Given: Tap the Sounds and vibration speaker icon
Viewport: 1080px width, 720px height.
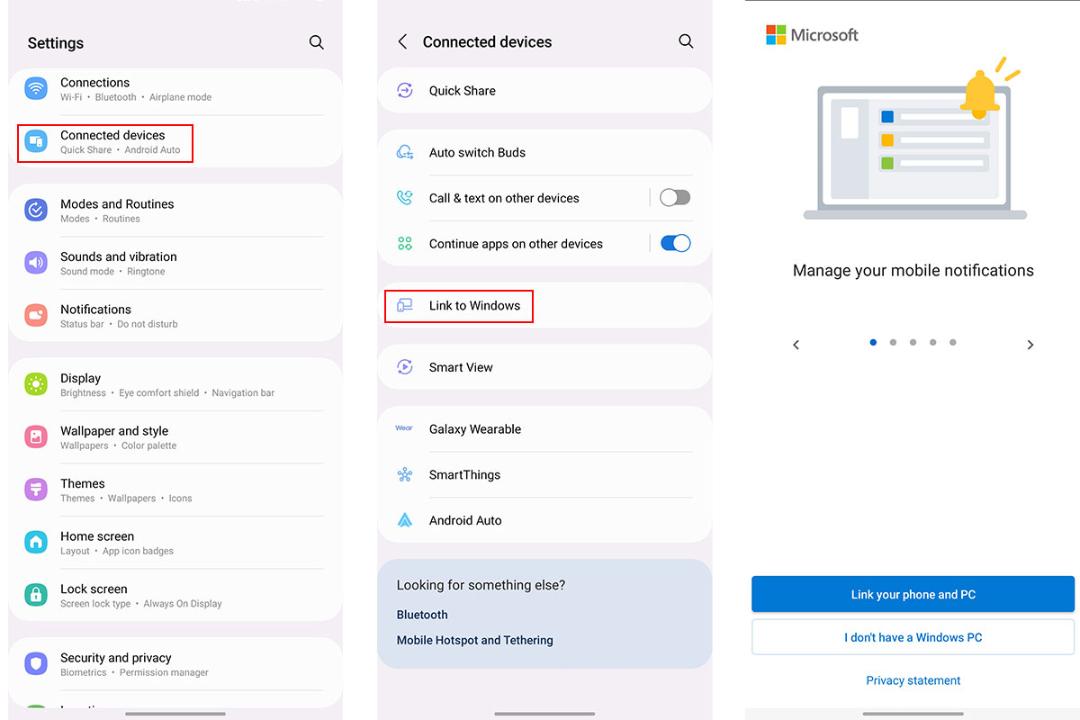Looking at the screenshot, I should point(36,263).
